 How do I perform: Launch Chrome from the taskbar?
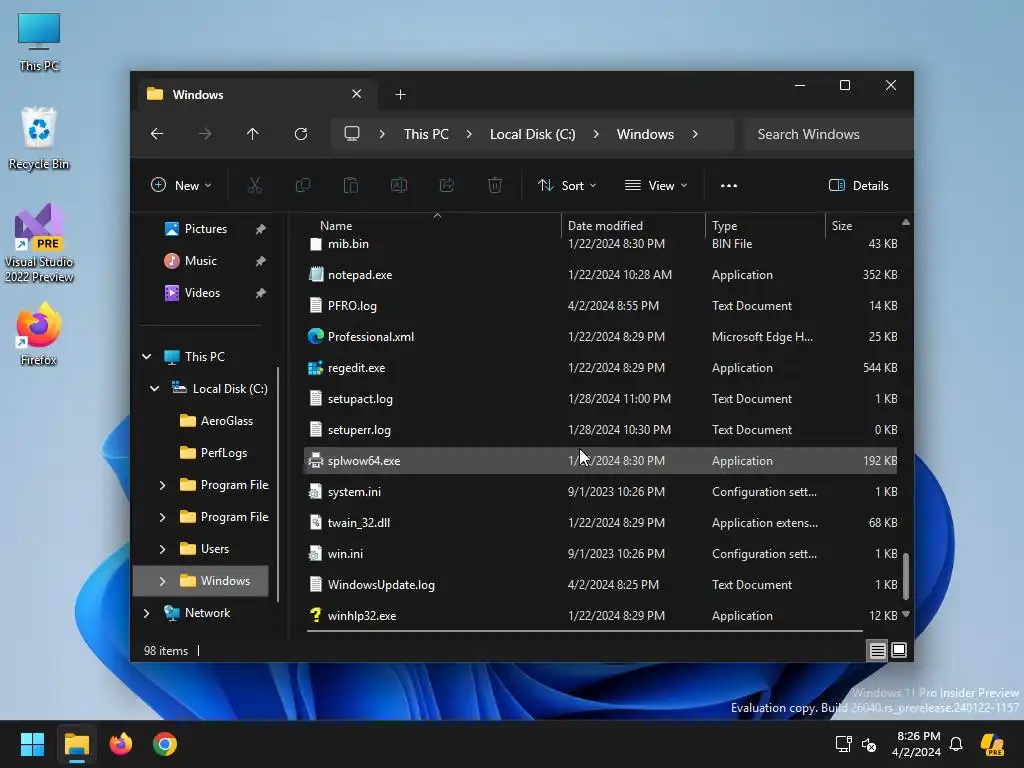[x=165, y=744]
